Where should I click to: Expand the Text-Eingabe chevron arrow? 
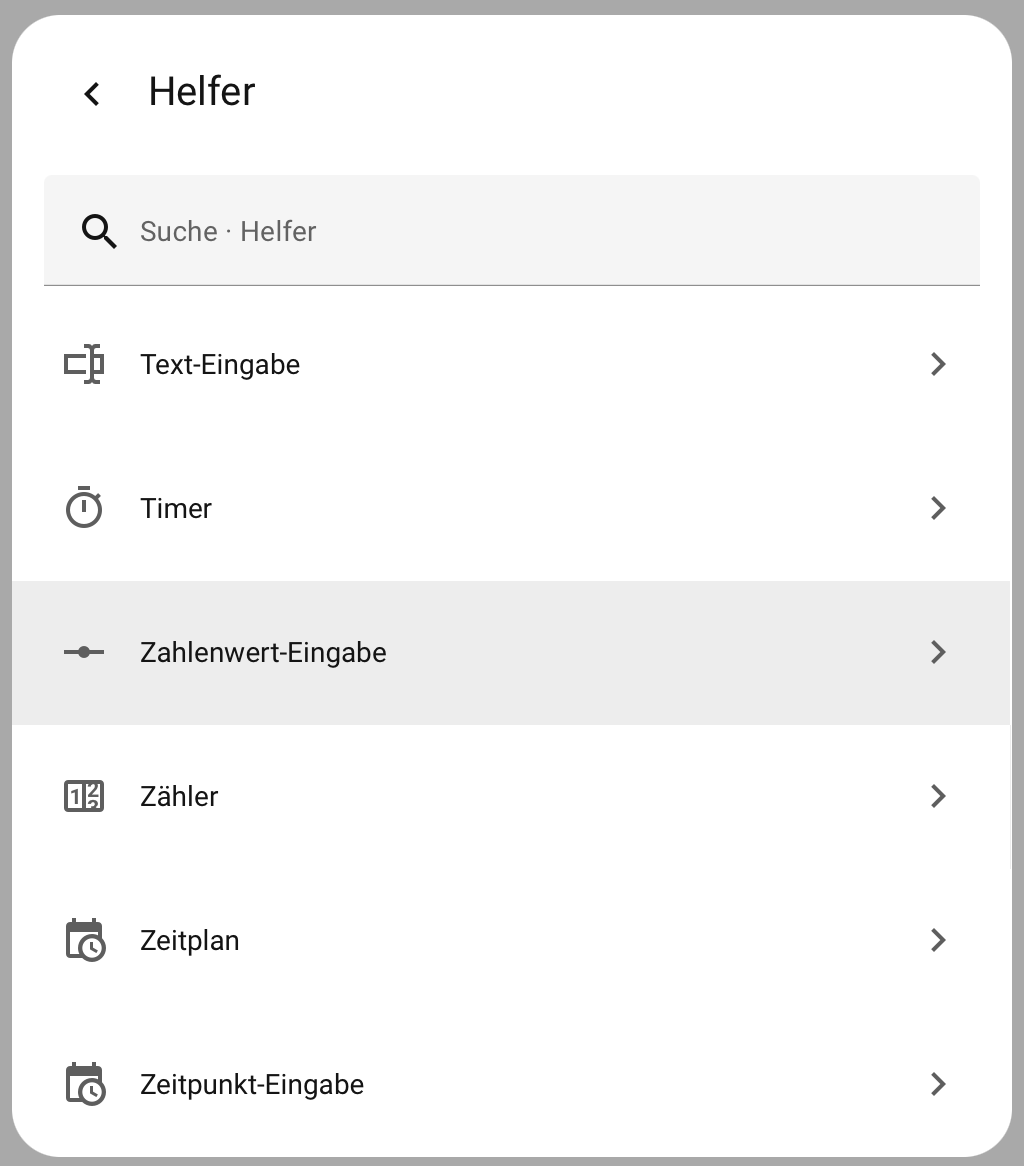[x=938, y=364]
